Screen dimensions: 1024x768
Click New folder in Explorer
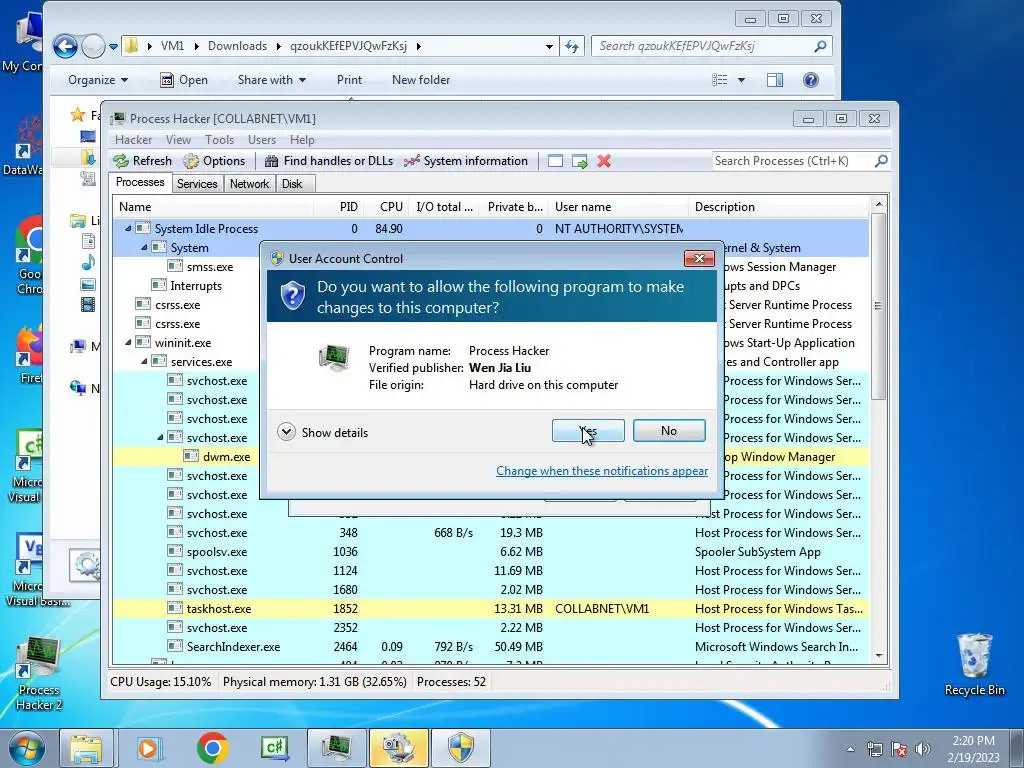421,80
